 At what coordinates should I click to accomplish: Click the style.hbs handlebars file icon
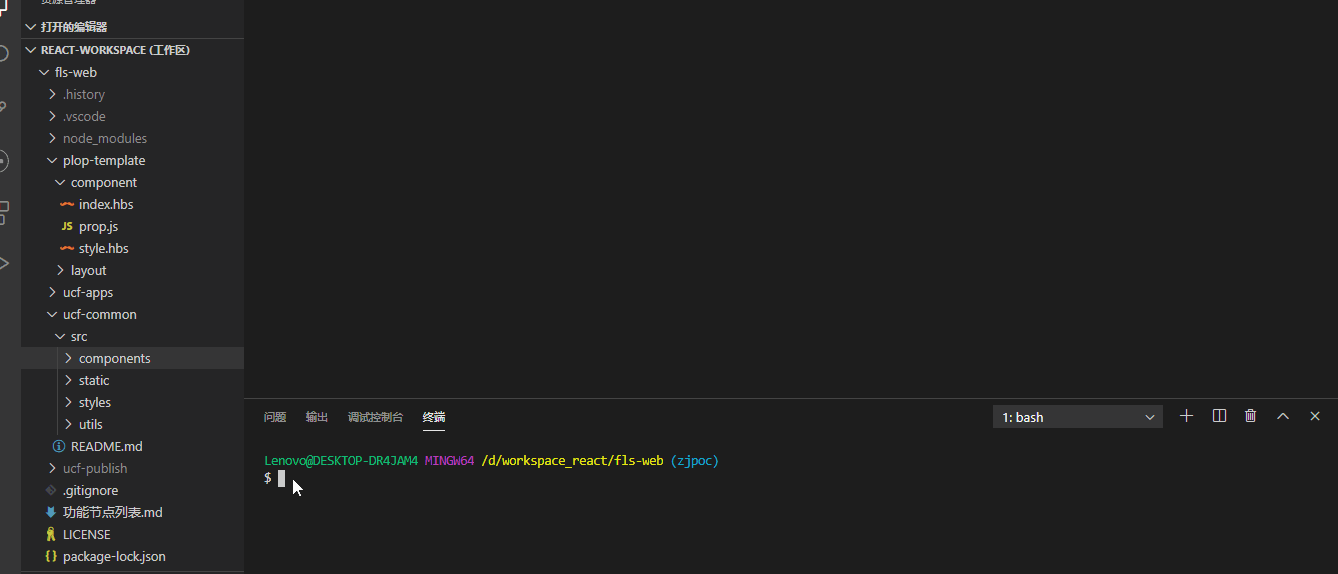(x=67, y=248)
